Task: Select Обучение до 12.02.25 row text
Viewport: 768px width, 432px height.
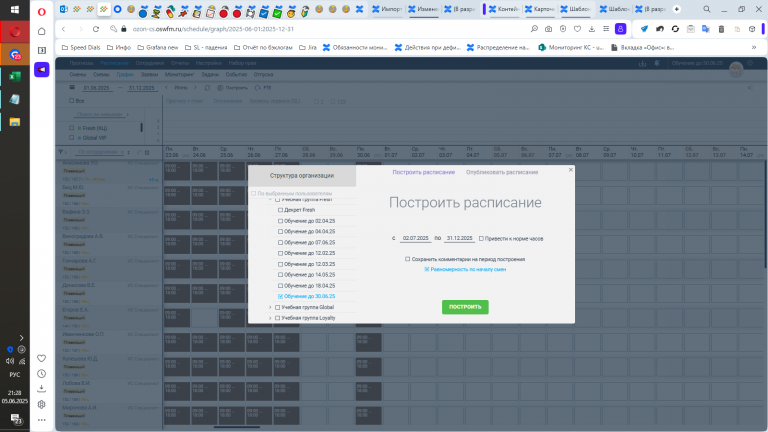Action: pos(310,253)
